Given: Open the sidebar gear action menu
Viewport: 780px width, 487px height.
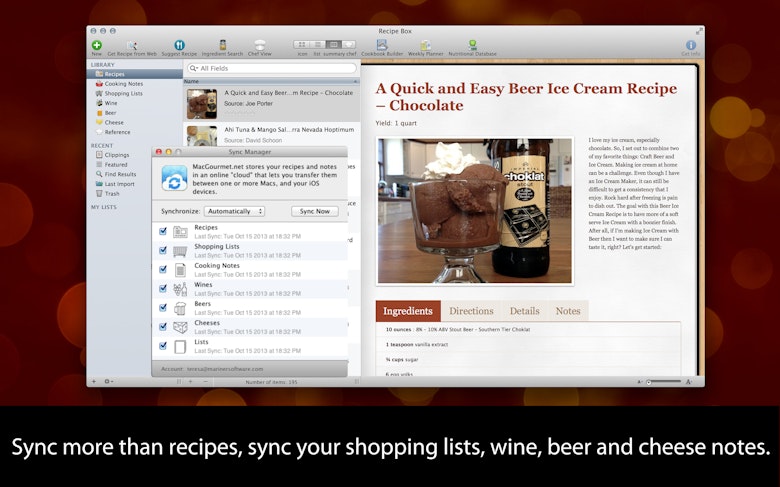Looking at the screenshot, I should (108, 382).
